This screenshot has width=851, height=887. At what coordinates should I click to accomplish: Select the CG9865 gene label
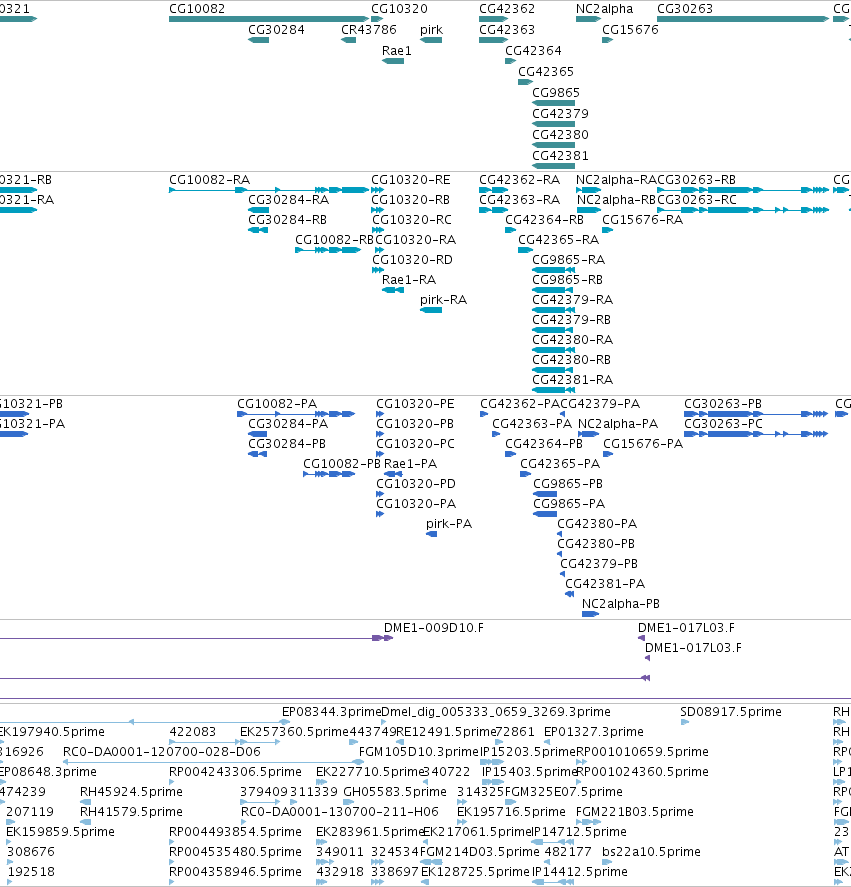tap(556, 93)
